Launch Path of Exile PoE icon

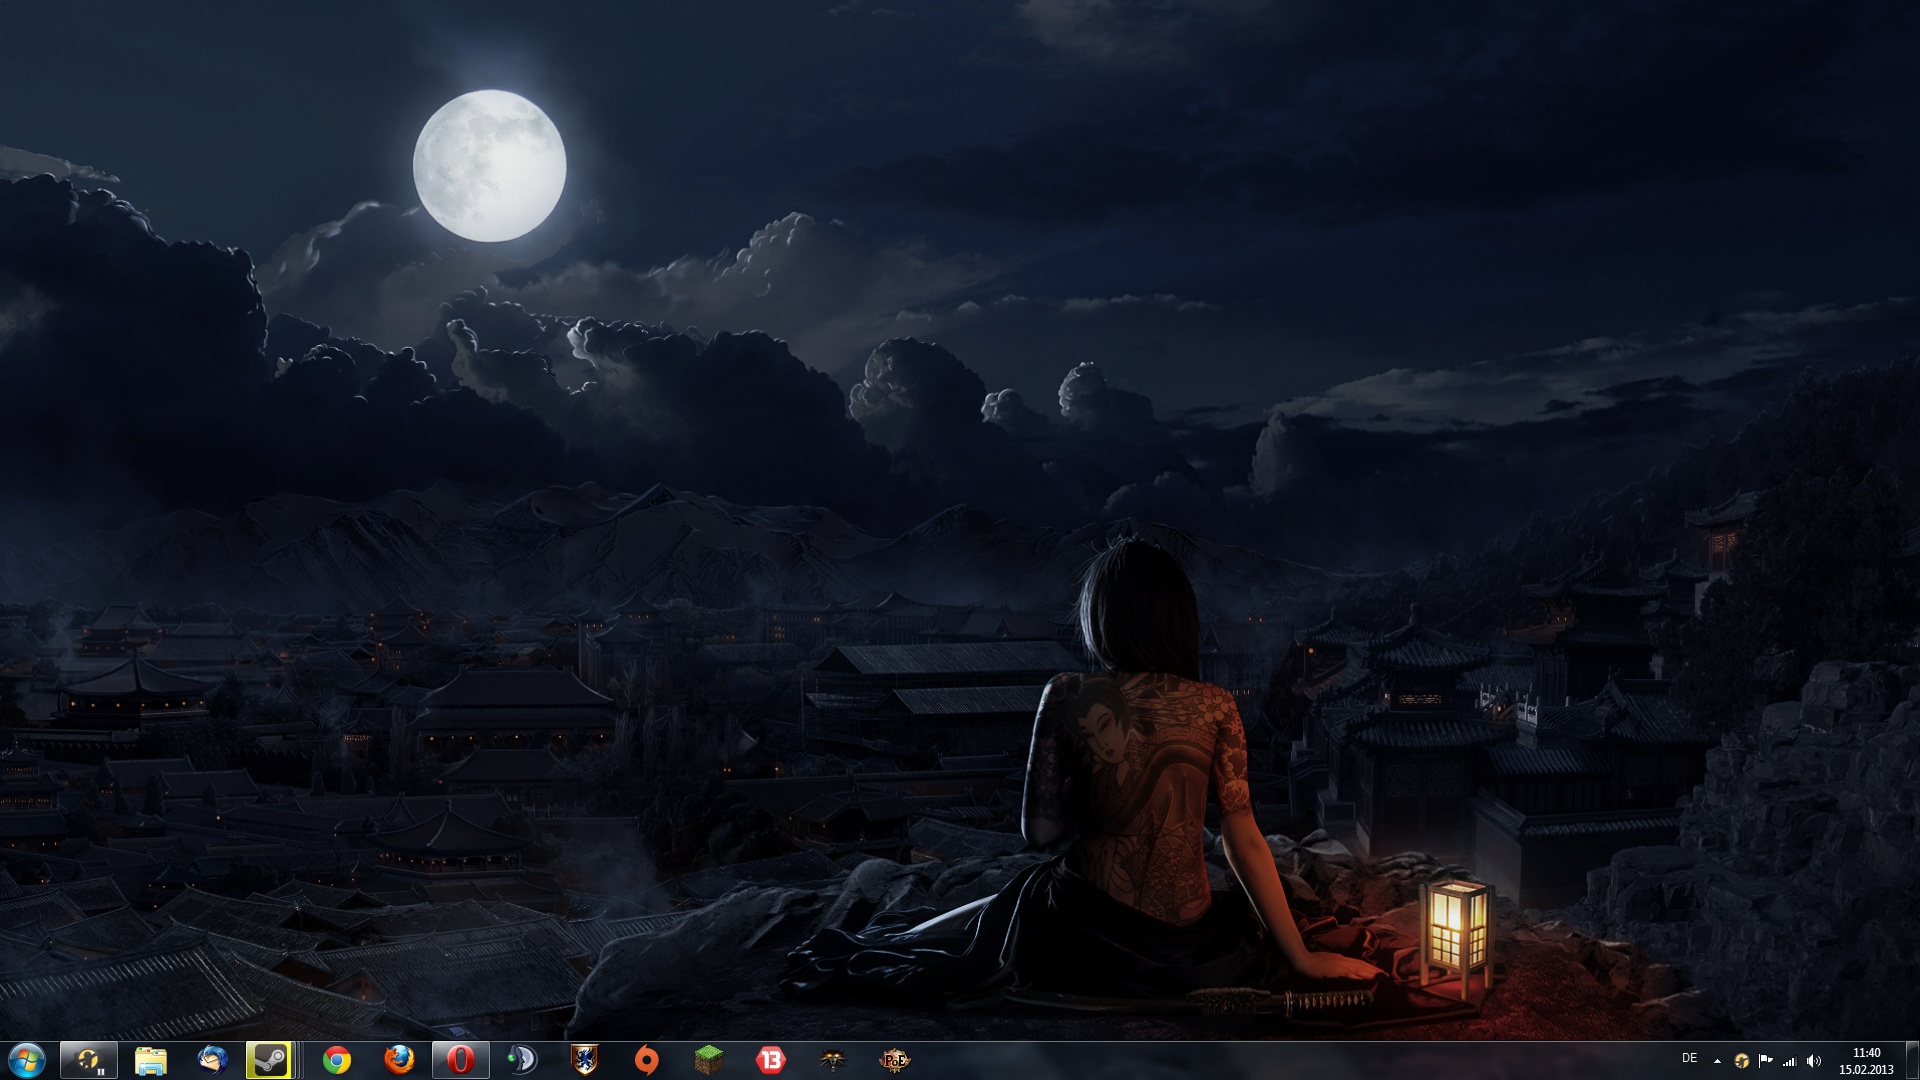tap(894, 1060)
